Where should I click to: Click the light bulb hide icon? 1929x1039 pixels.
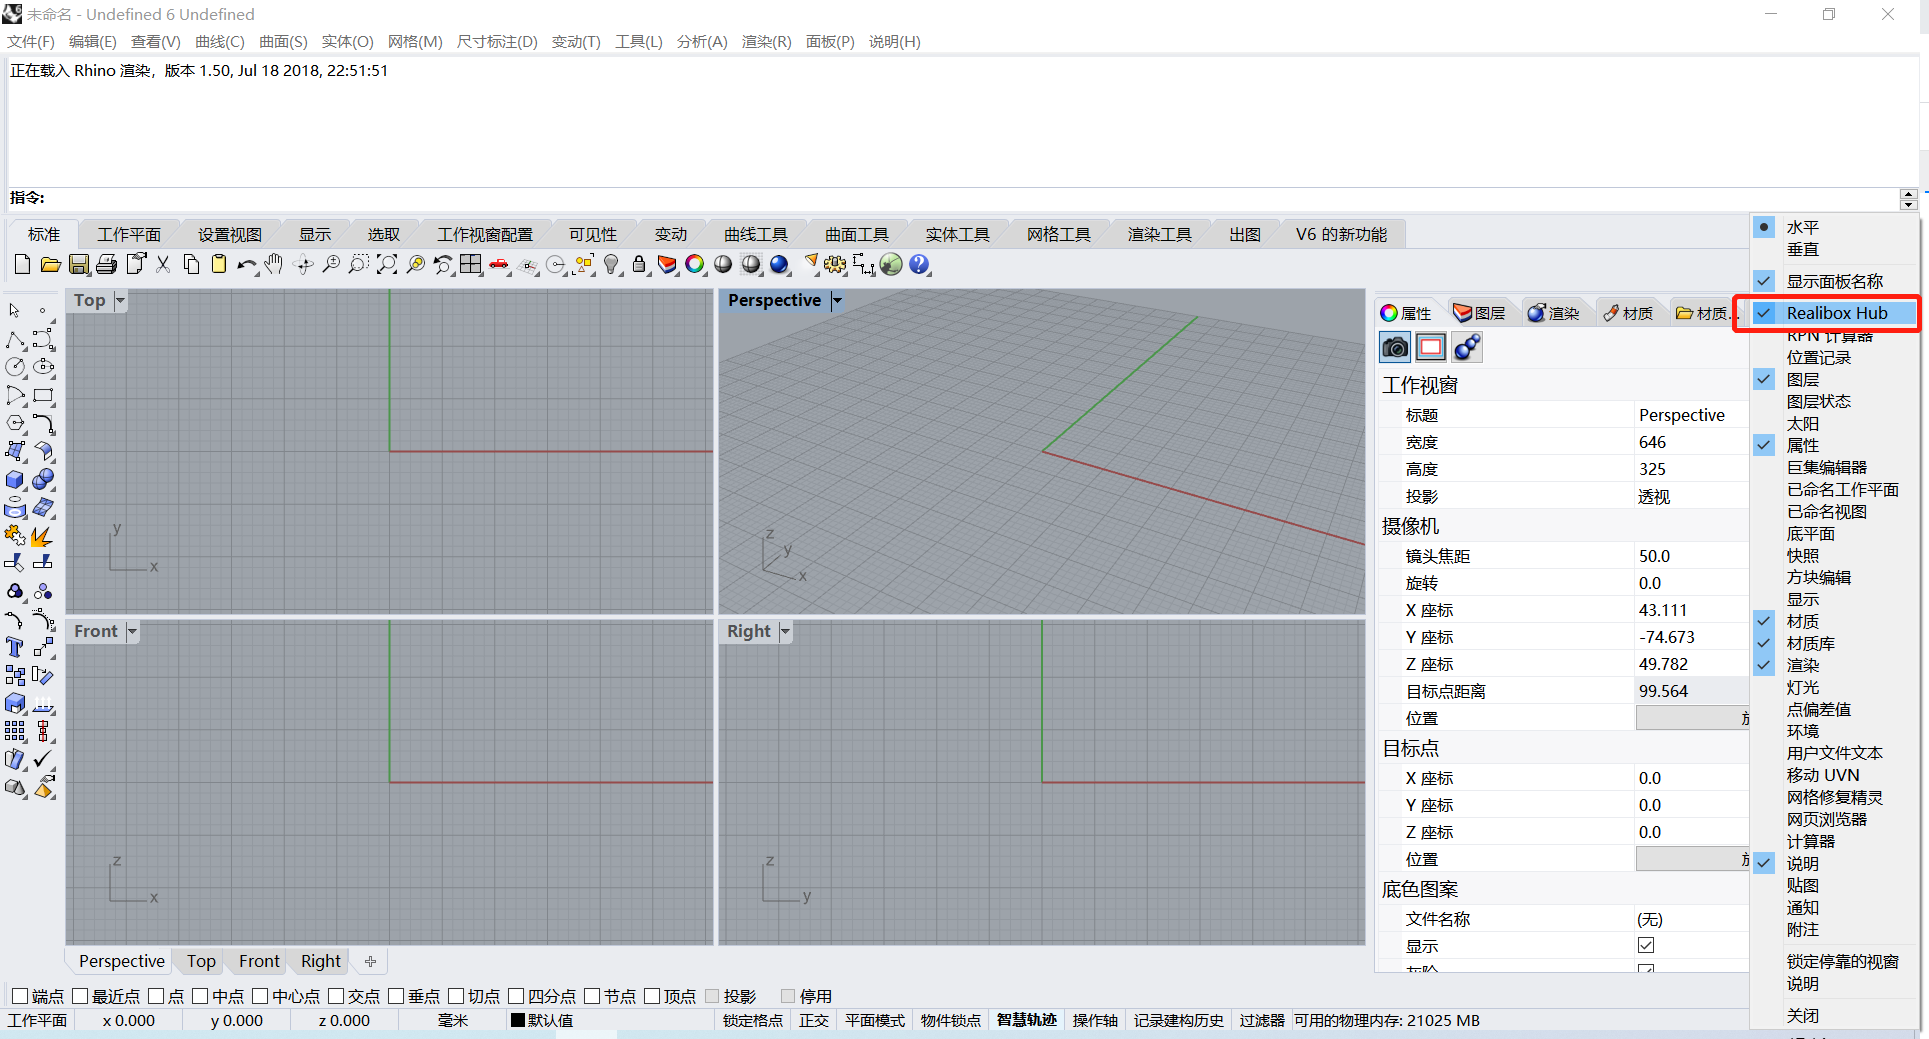tap(611, 265)
